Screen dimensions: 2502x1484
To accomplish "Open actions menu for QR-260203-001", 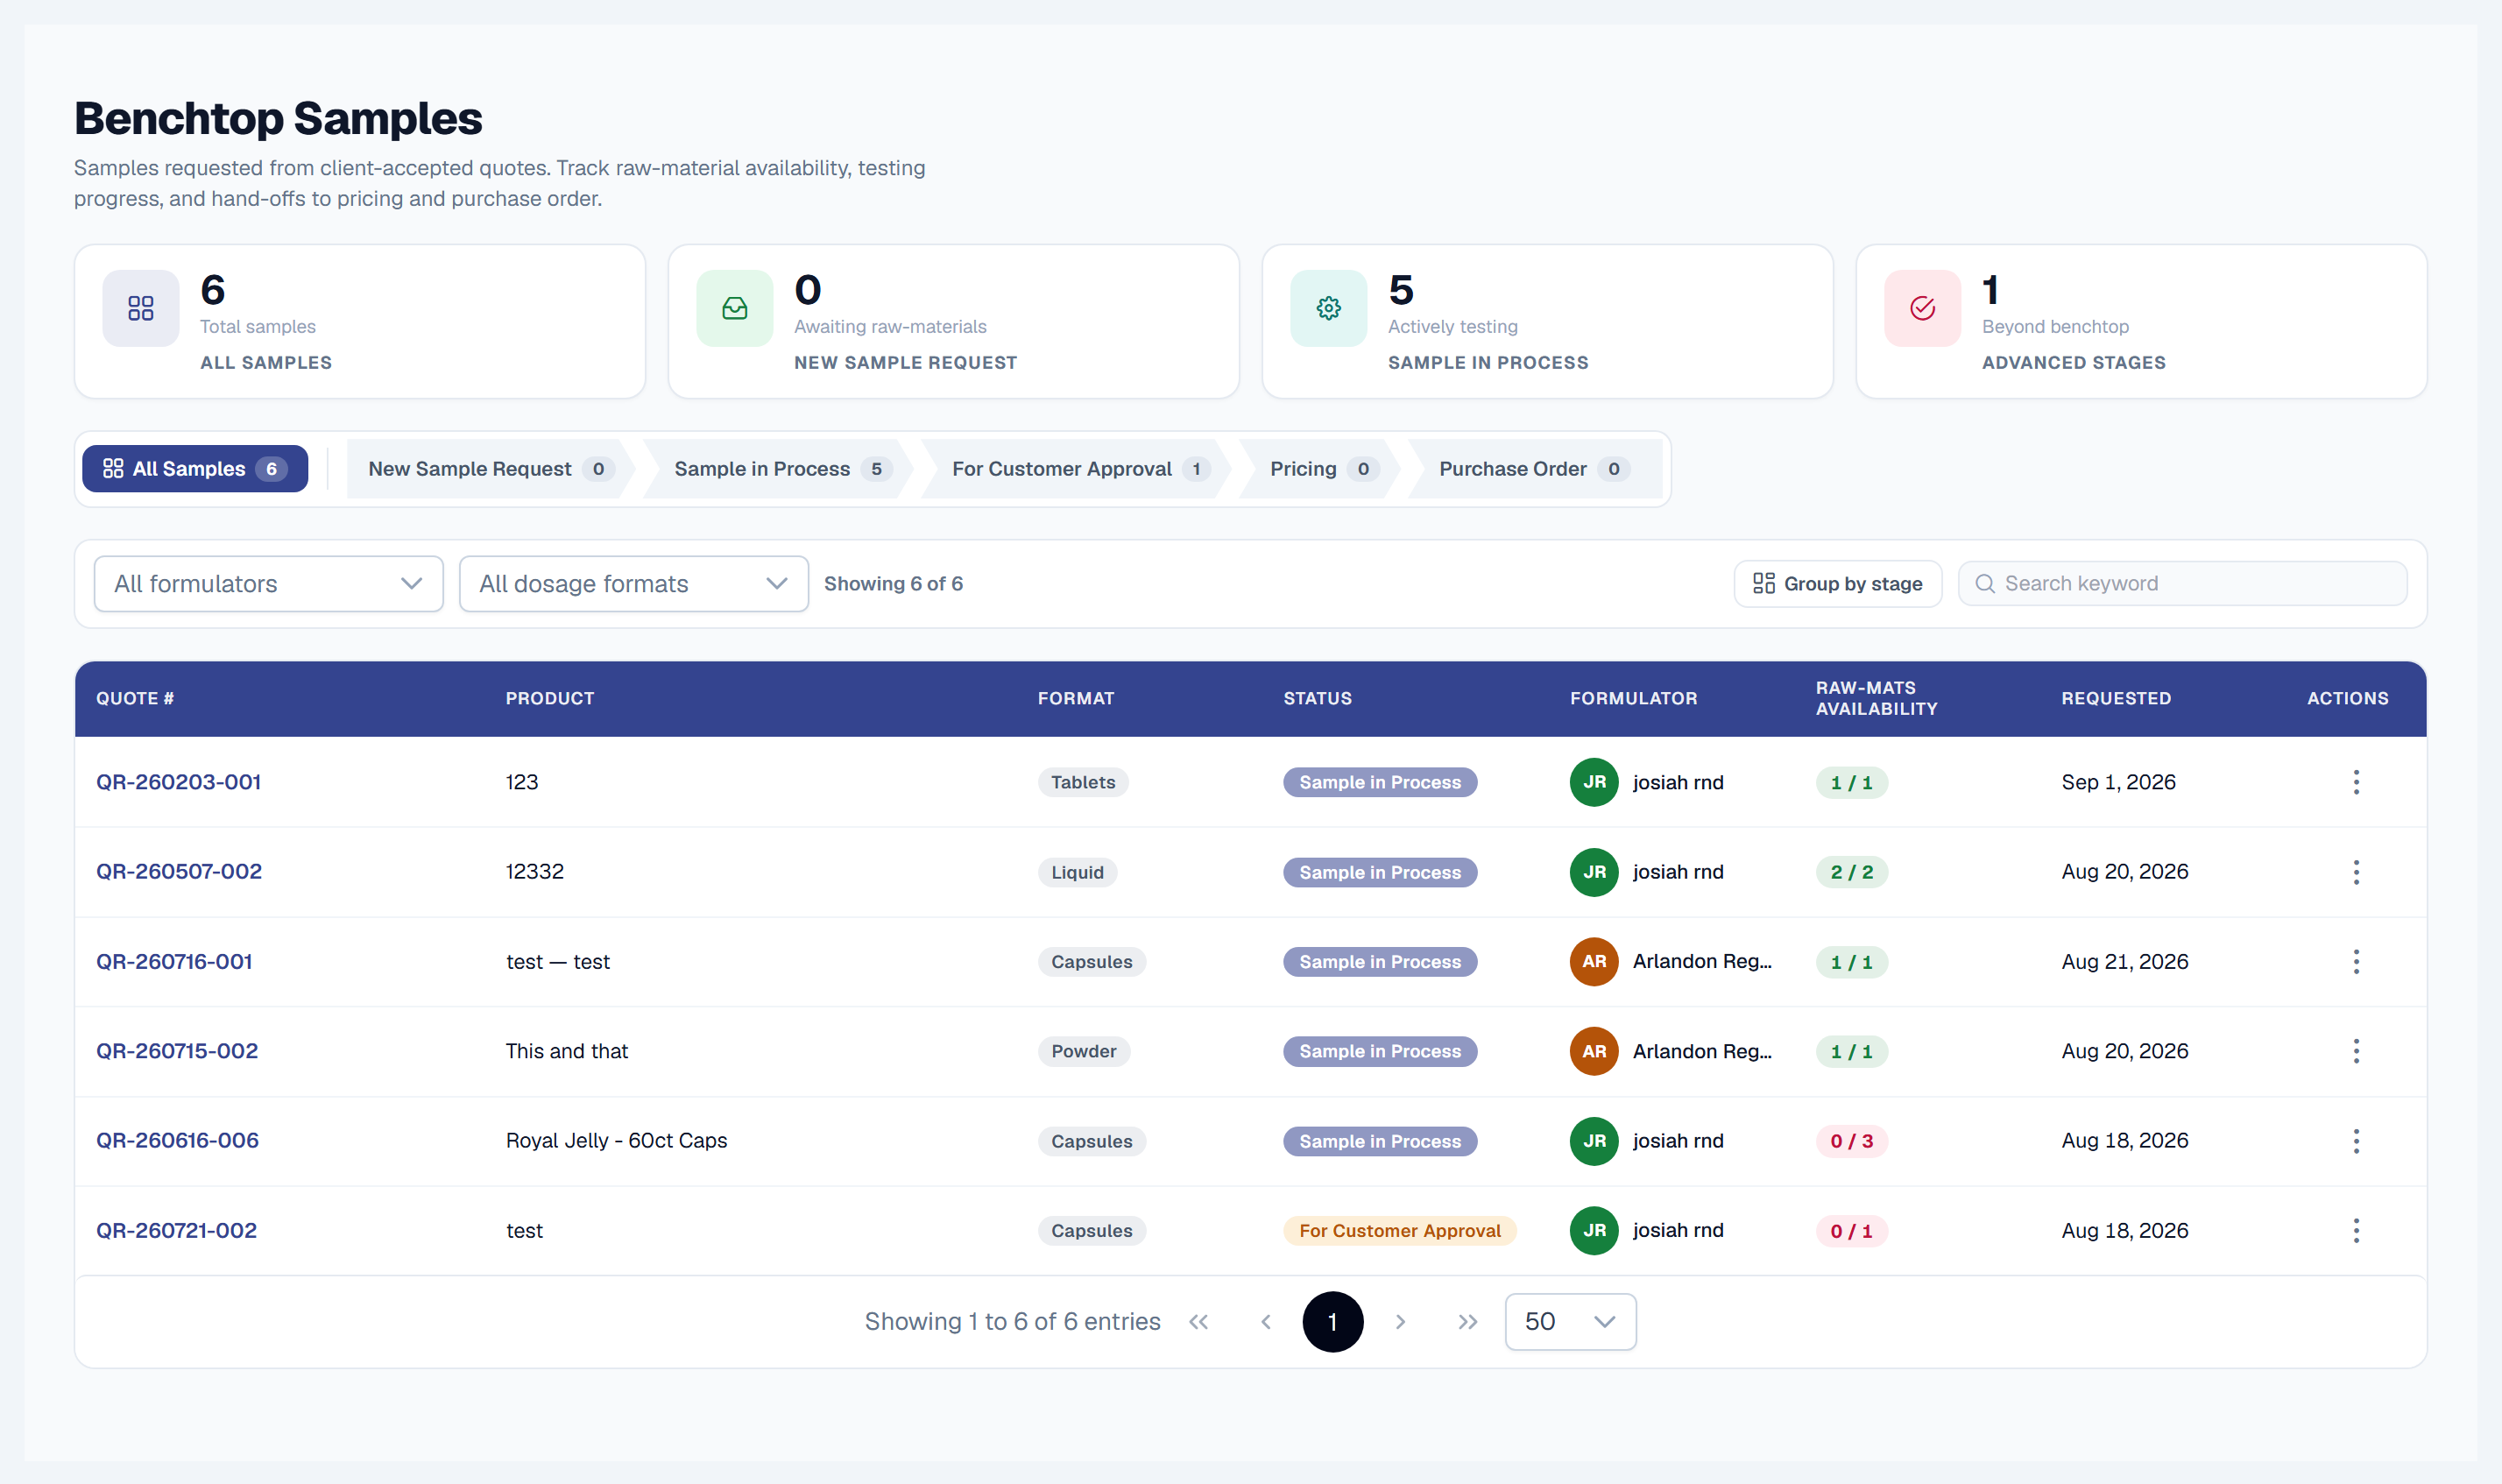I will [2355, 782].
